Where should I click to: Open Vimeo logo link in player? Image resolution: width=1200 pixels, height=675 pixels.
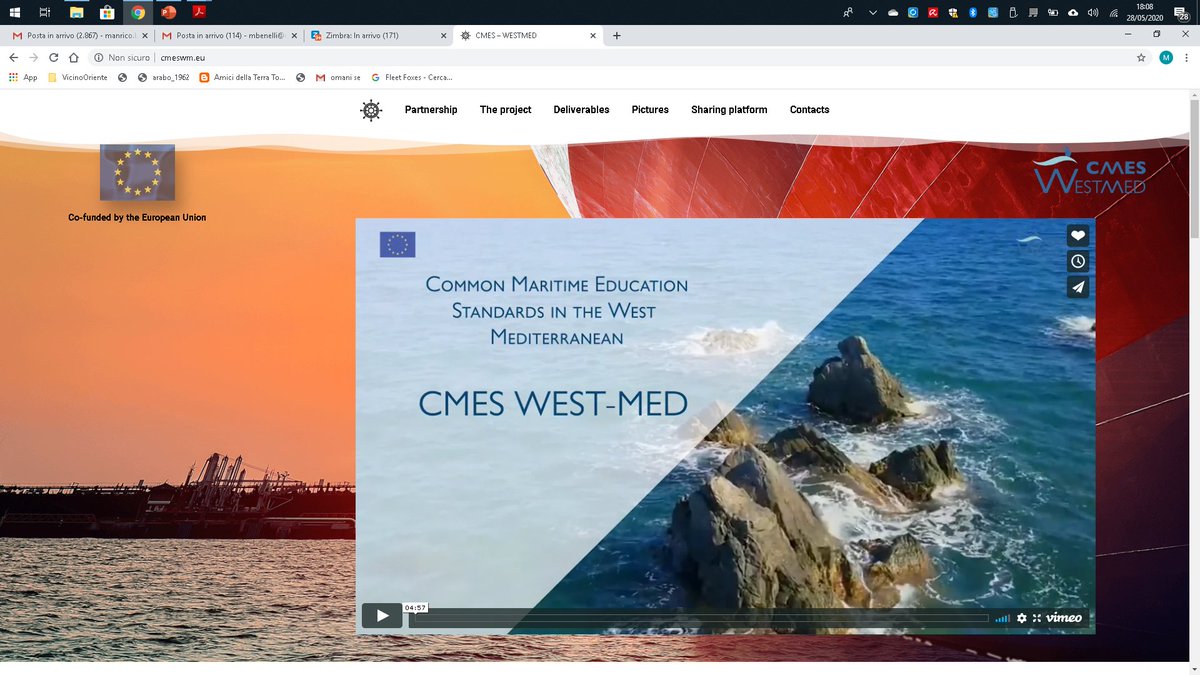1064,618
